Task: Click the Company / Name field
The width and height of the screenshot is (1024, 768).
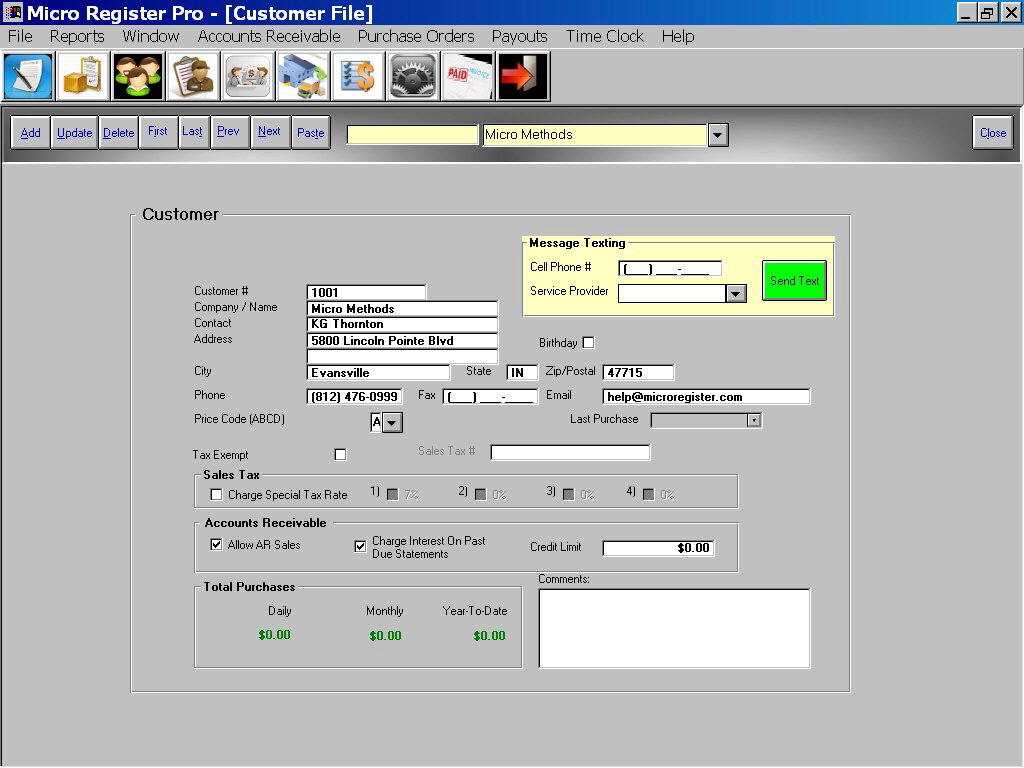Action: pos(402,308)
